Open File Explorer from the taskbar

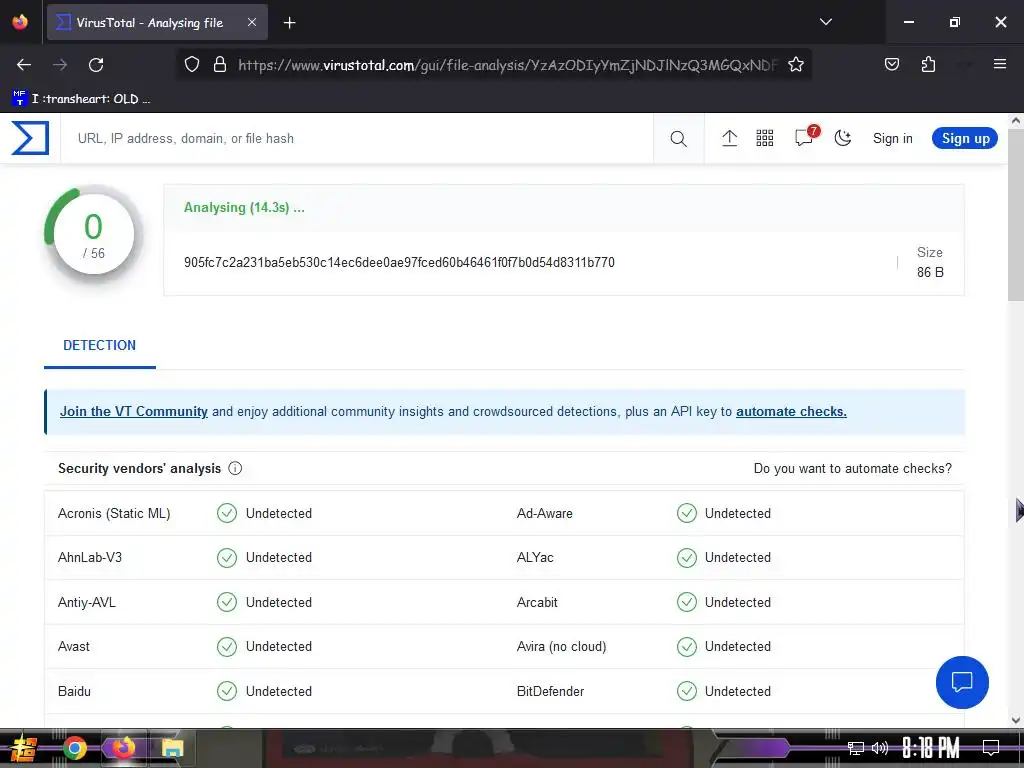[172, 748]
